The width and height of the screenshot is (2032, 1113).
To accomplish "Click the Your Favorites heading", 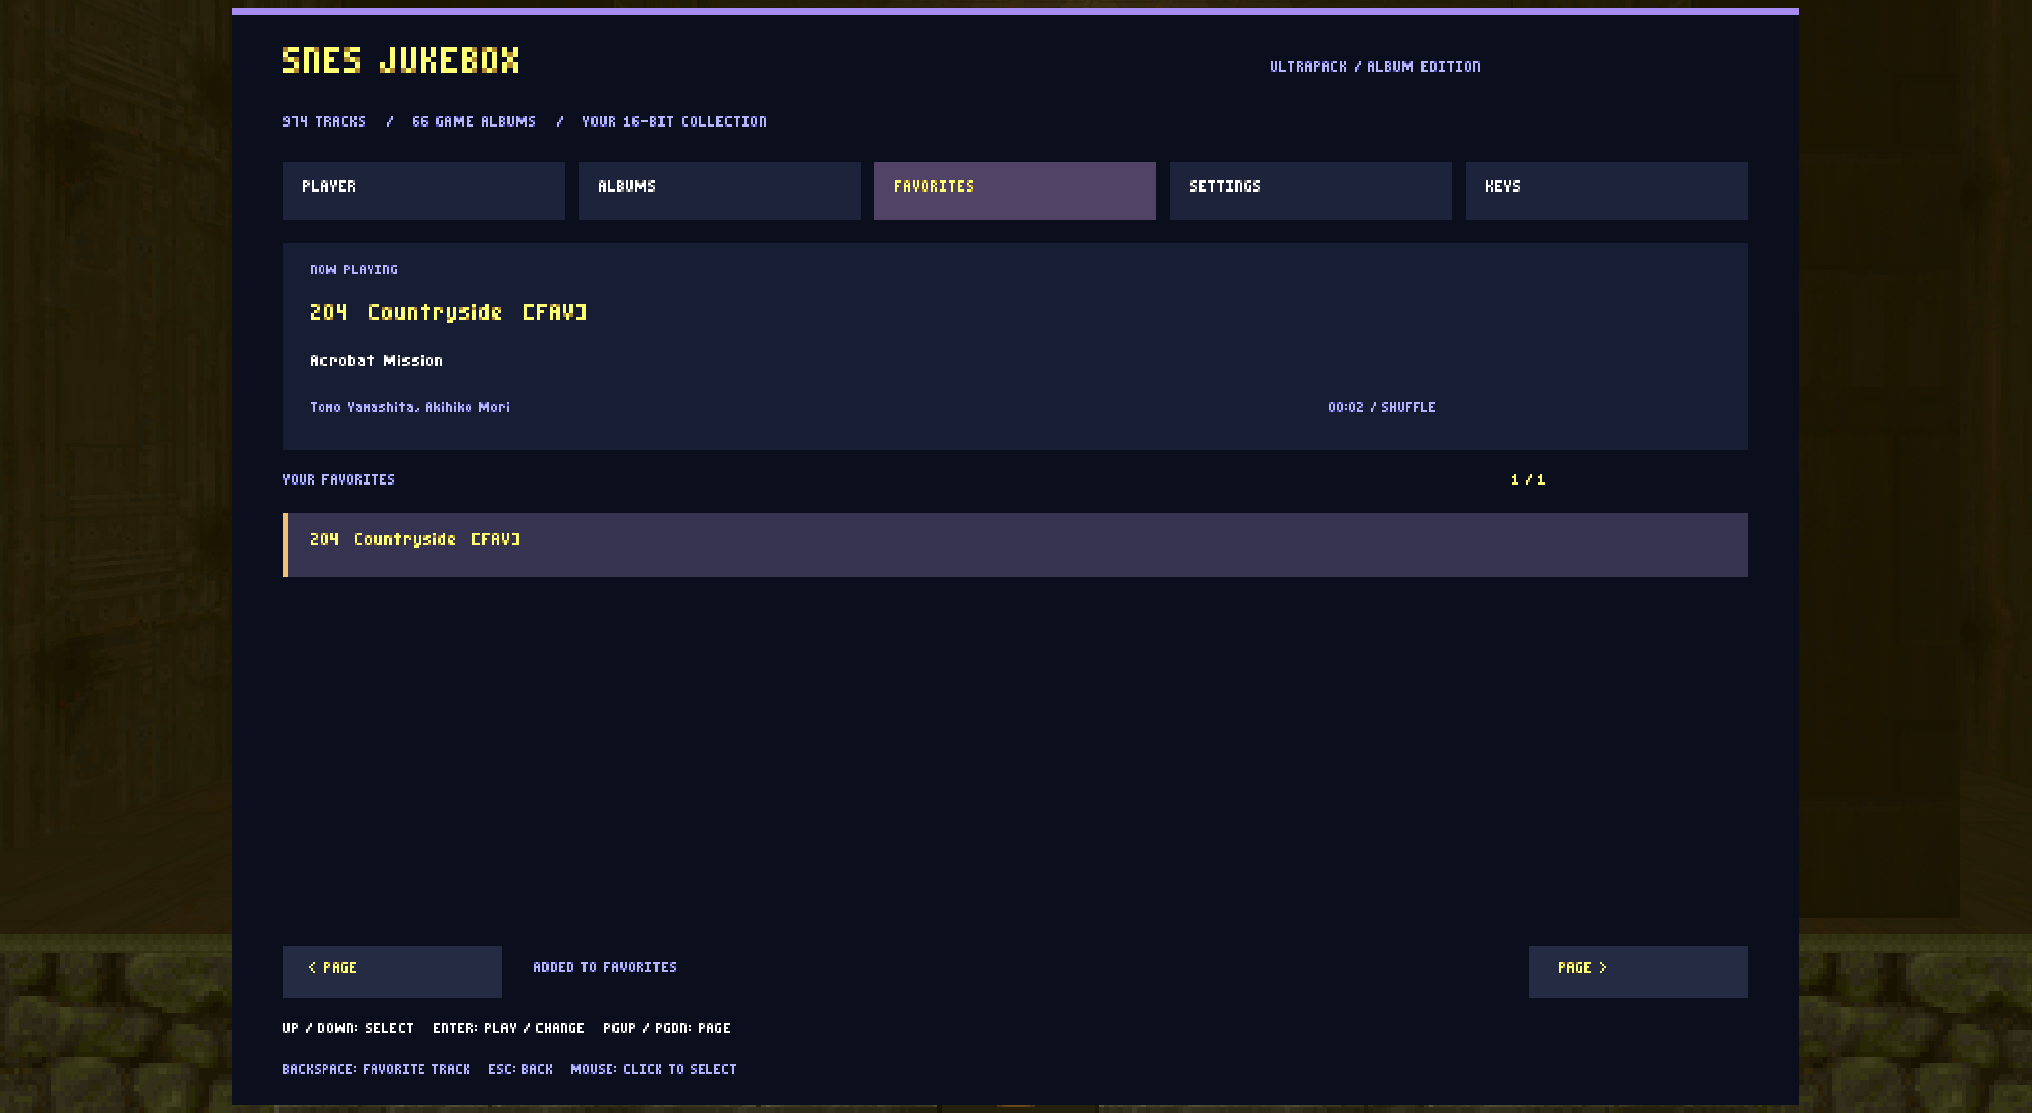I will coord(338,480).
